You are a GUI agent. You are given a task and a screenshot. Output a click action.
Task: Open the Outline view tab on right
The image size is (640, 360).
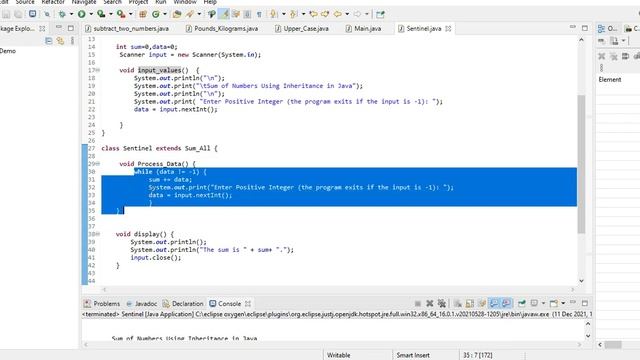coord(607,29)
